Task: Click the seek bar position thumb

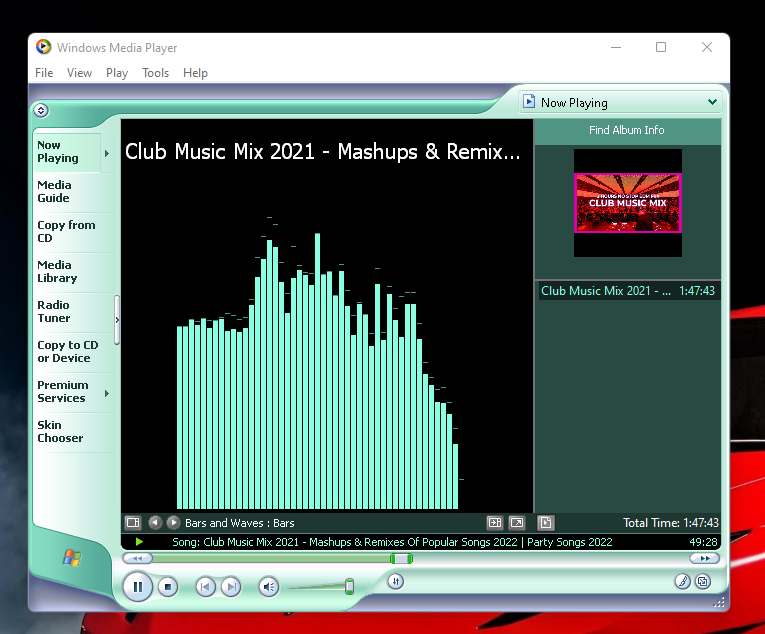Action: (x=402, y=558)
